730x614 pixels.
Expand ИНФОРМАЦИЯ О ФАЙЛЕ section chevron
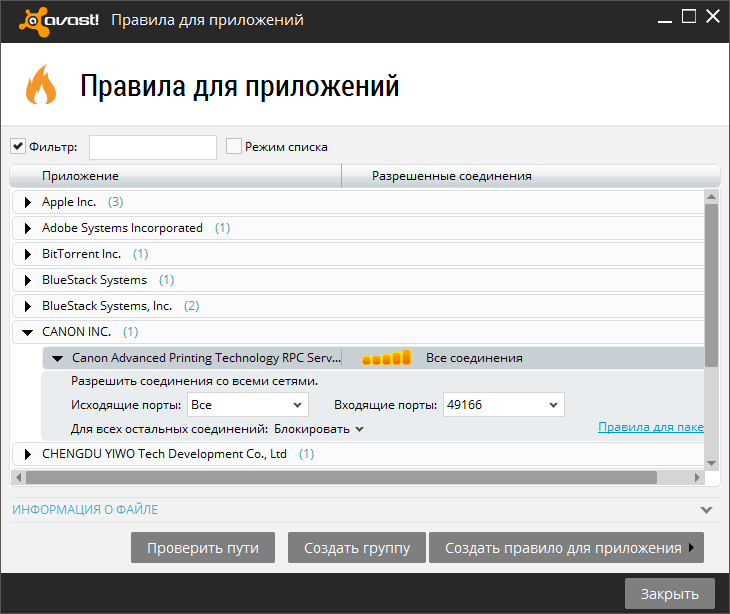pyautogui.click(x=706, y=510)
